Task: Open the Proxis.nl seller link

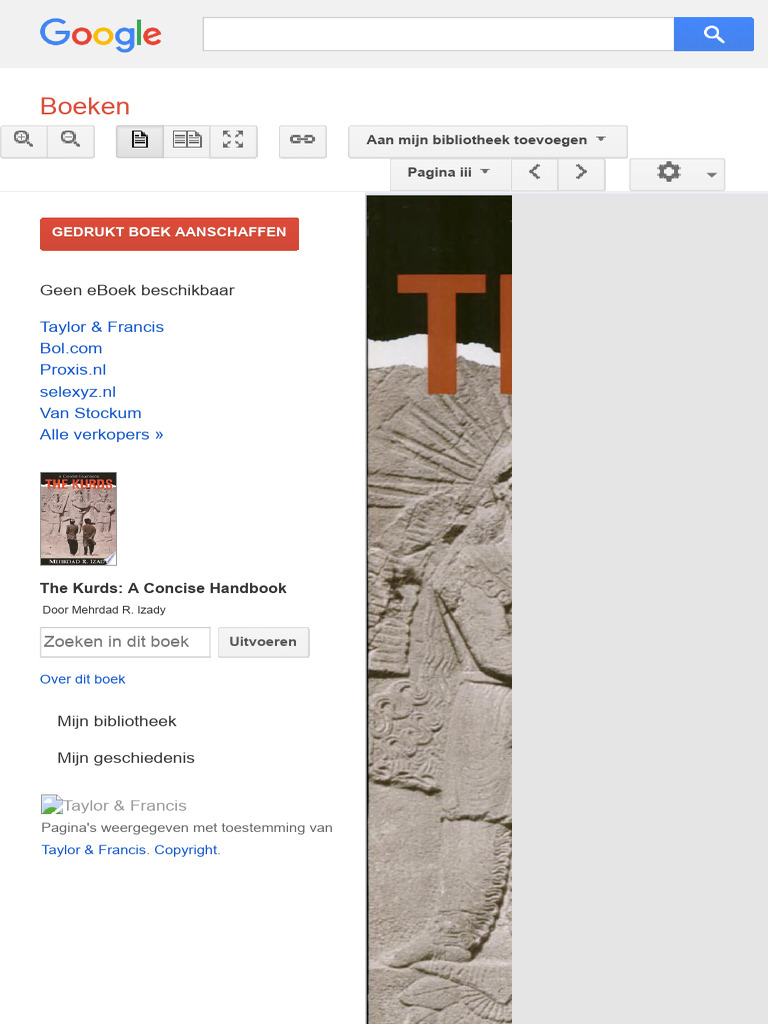Action: (x=73, y=370)
